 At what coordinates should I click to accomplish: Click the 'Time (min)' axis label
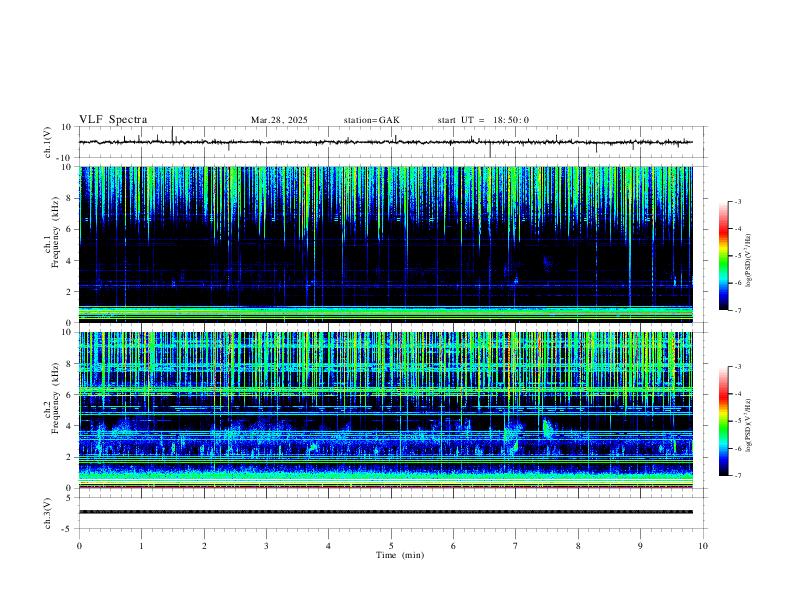pyautogui.click(x=400, y=555)
